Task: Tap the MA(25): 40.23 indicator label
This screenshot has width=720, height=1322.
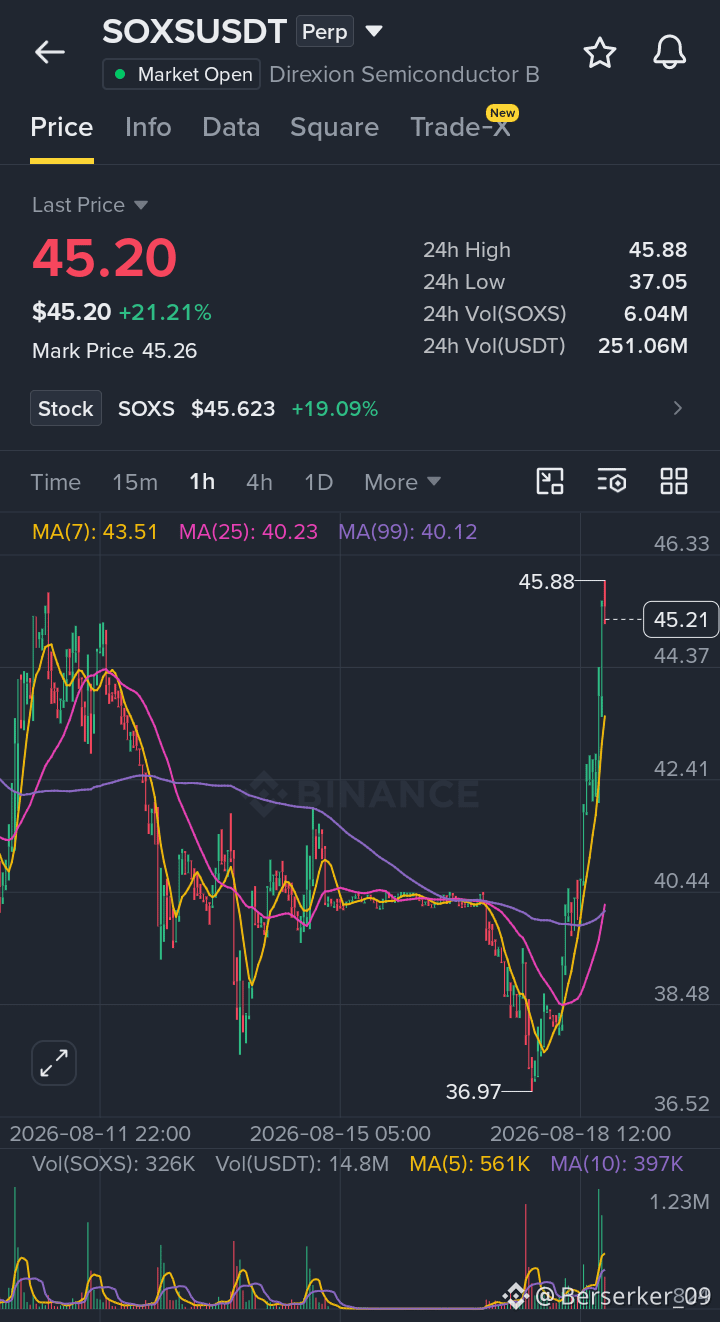Action: [248, 532]
